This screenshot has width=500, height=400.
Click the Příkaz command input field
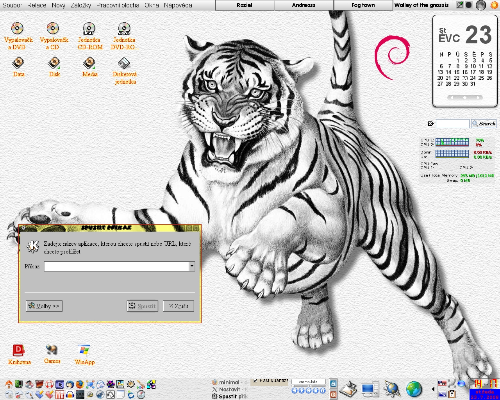tap(117, 266)
